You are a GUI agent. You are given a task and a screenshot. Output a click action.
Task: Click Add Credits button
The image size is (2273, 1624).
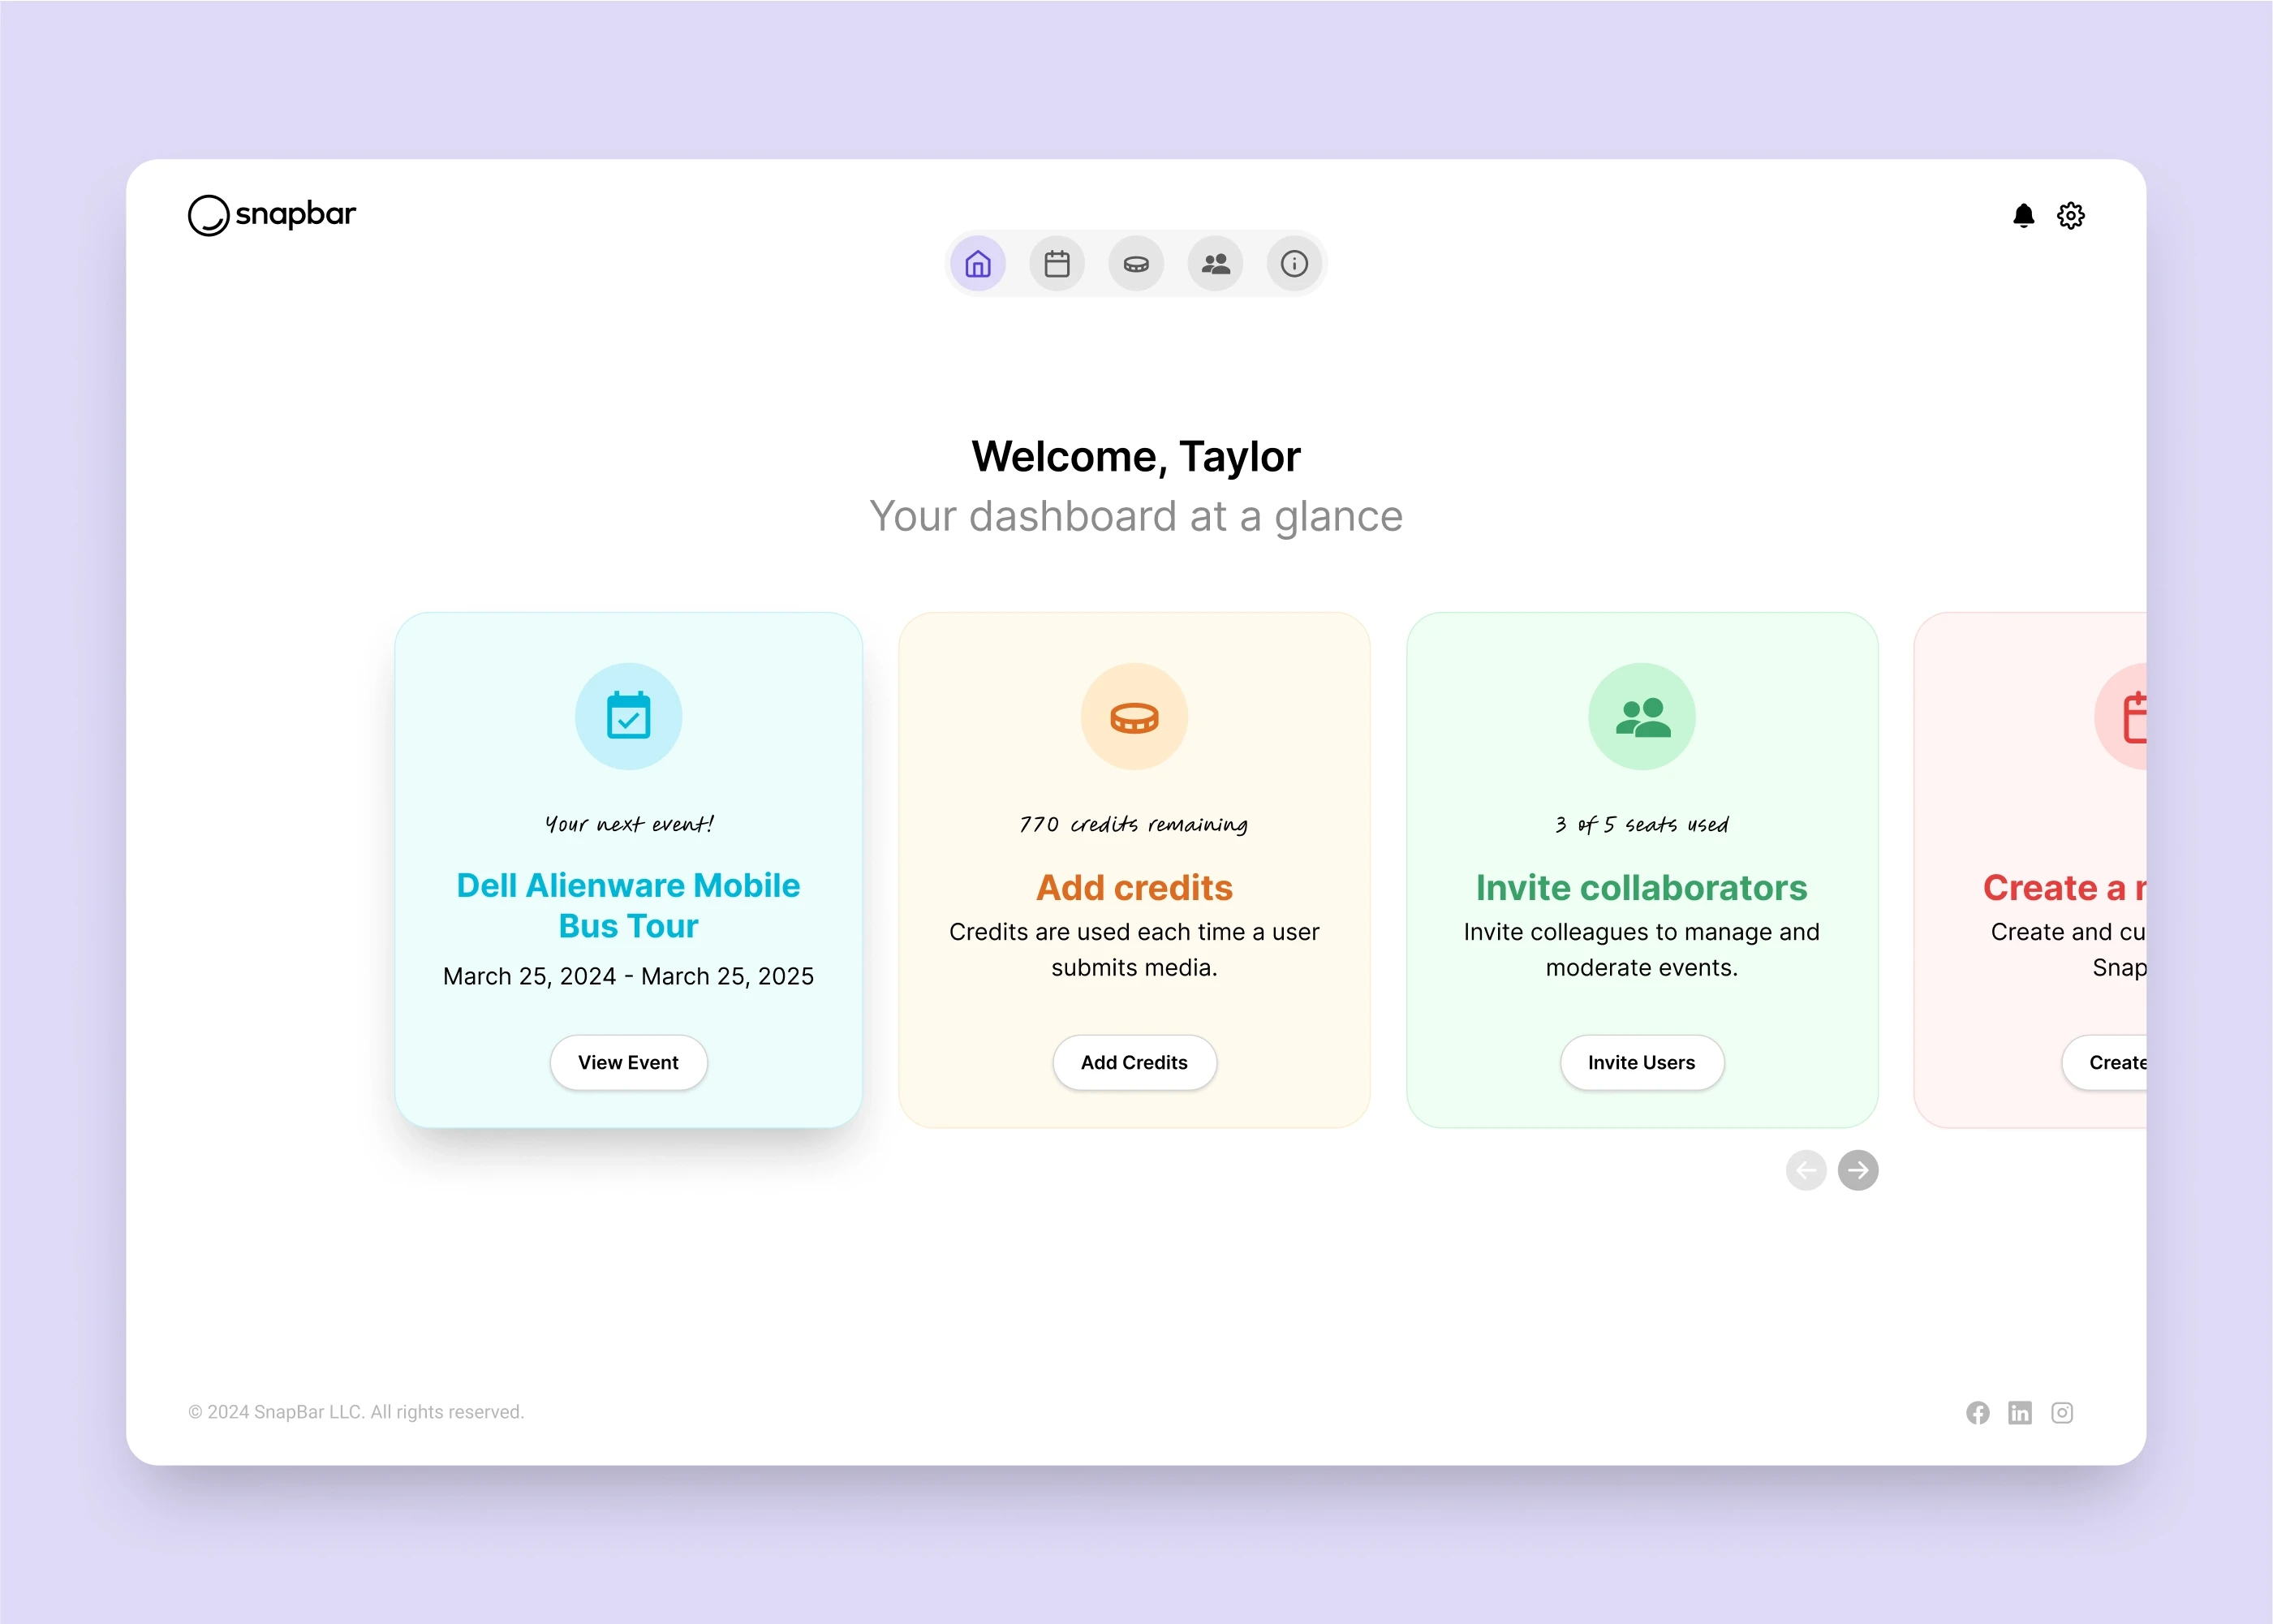(1134, 1062)
